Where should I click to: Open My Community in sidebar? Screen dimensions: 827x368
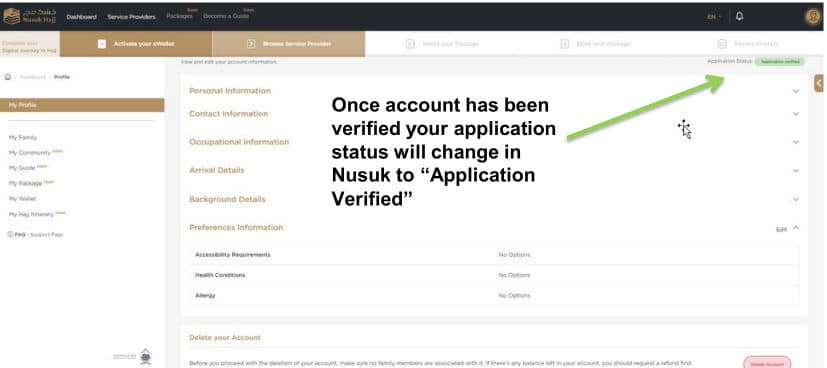point(30,153)
